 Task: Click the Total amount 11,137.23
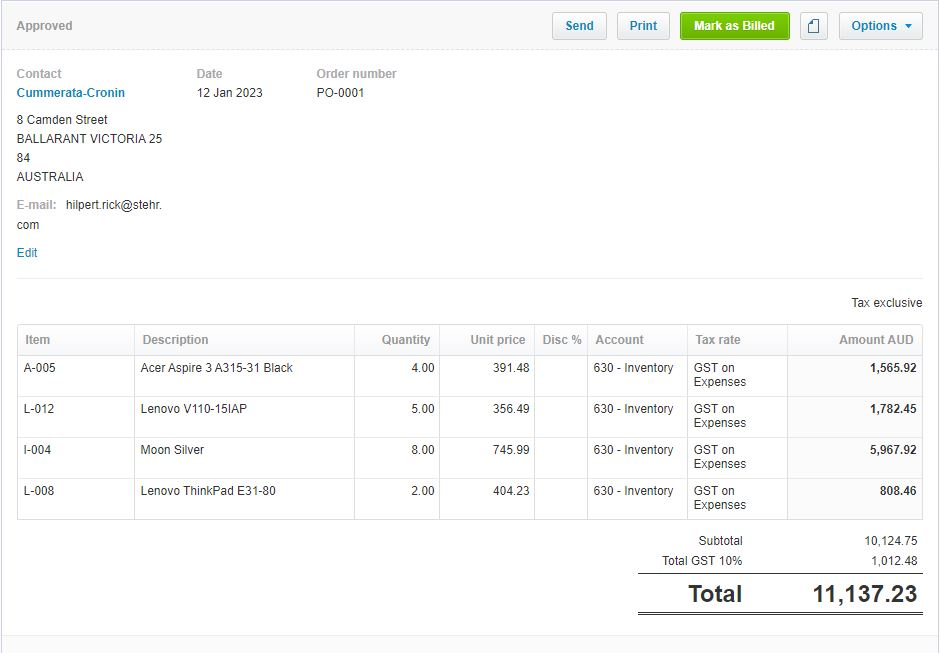click(865, 594)
